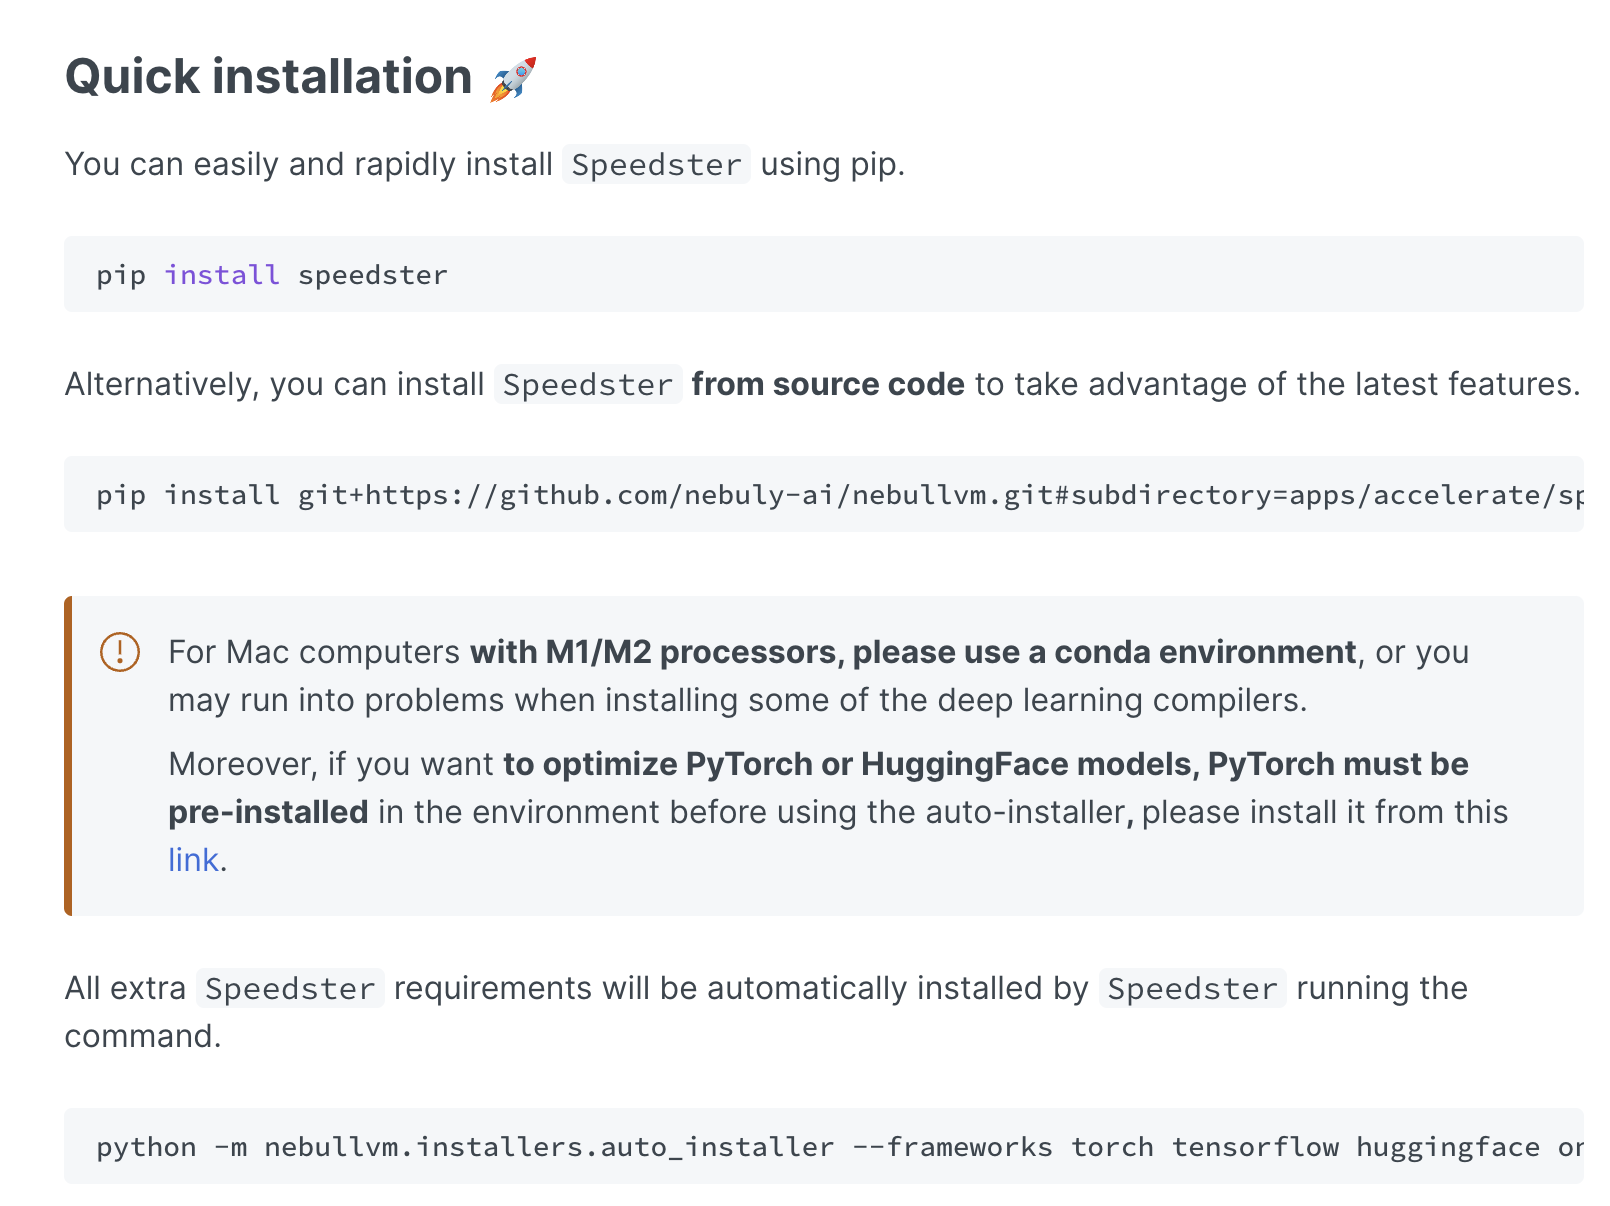Click the Quick installation heading
Image resolution: width=1610 pixels, height=1206 pixels.
pyautogui.click(x=270, y=76)
